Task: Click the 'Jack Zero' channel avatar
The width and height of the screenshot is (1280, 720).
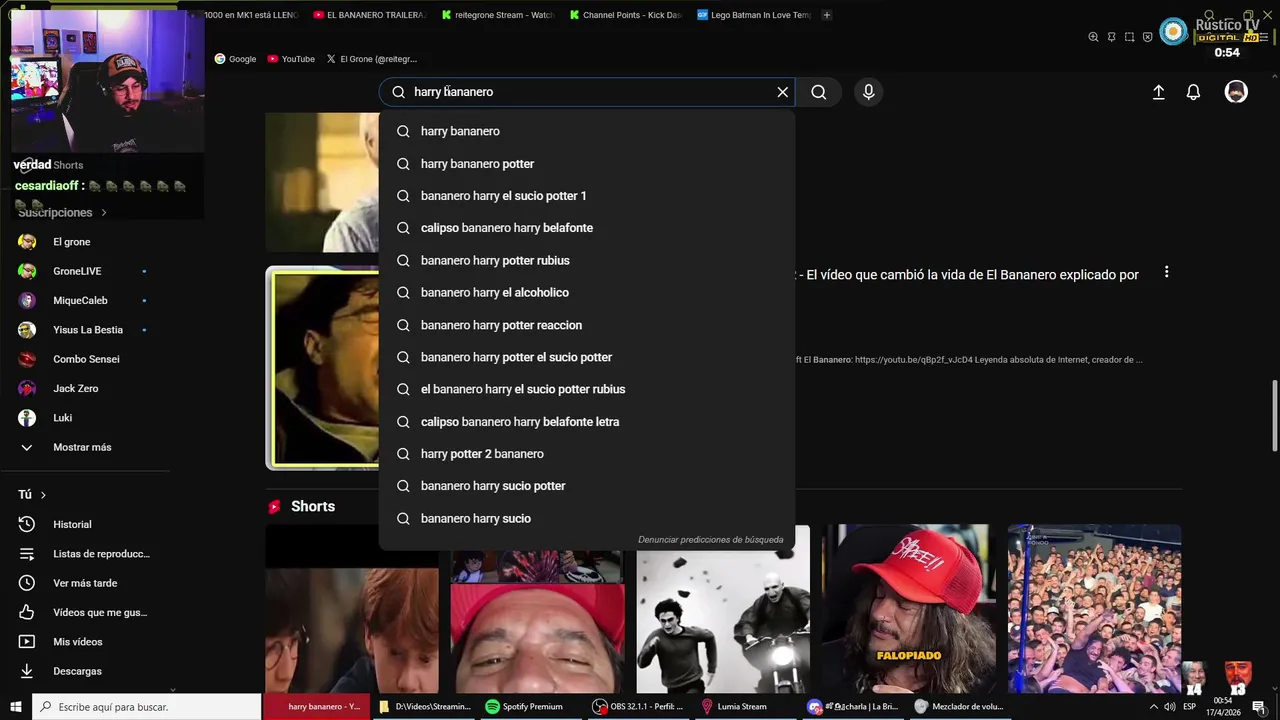Action: click(x=27, y=388)
